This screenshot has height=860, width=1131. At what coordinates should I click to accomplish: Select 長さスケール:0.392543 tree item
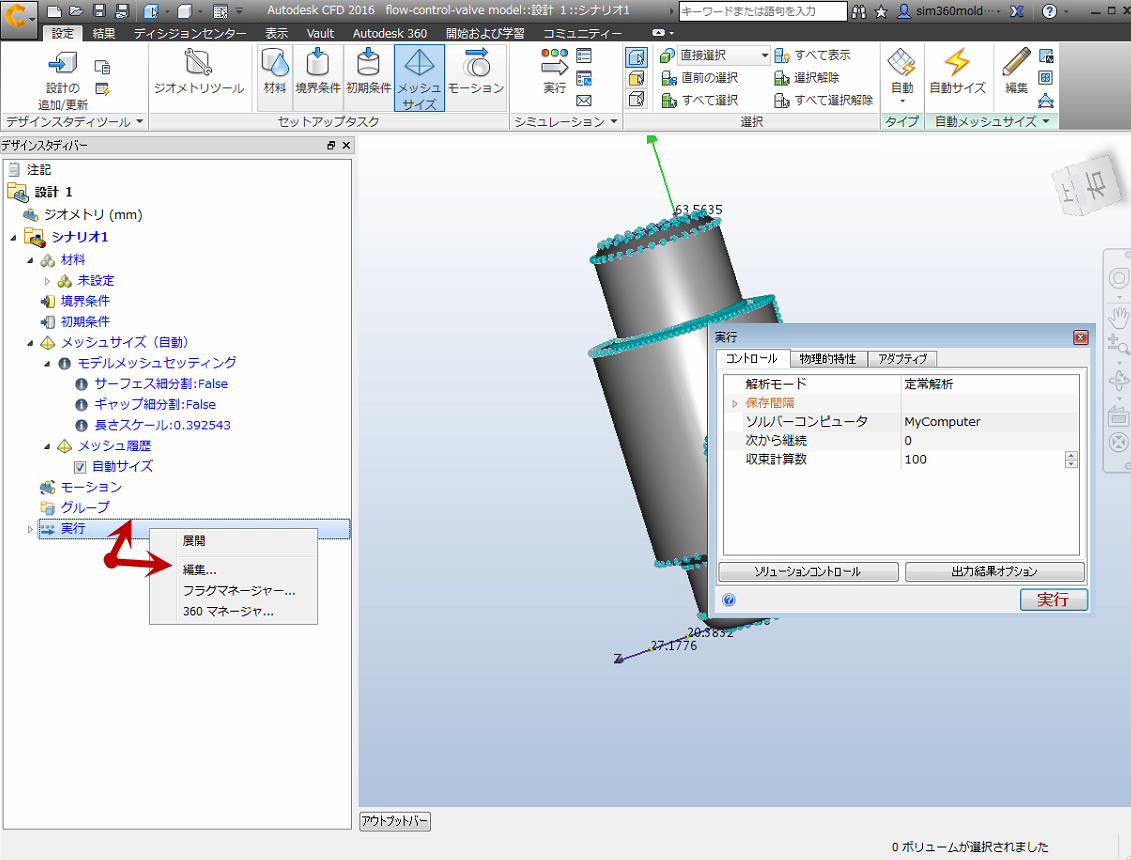coord(162,426)
